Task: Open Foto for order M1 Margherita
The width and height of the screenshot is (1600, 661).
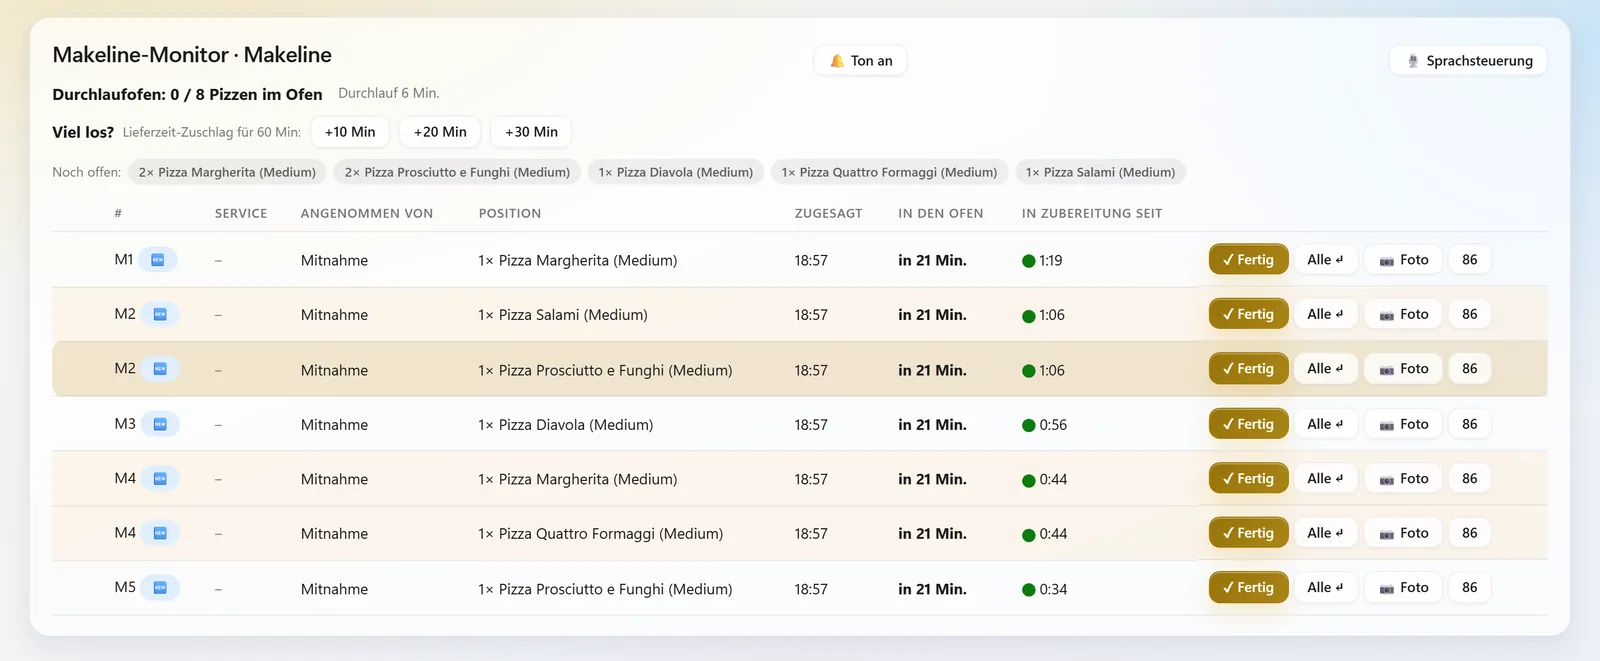Action: tap(1404, 260)
